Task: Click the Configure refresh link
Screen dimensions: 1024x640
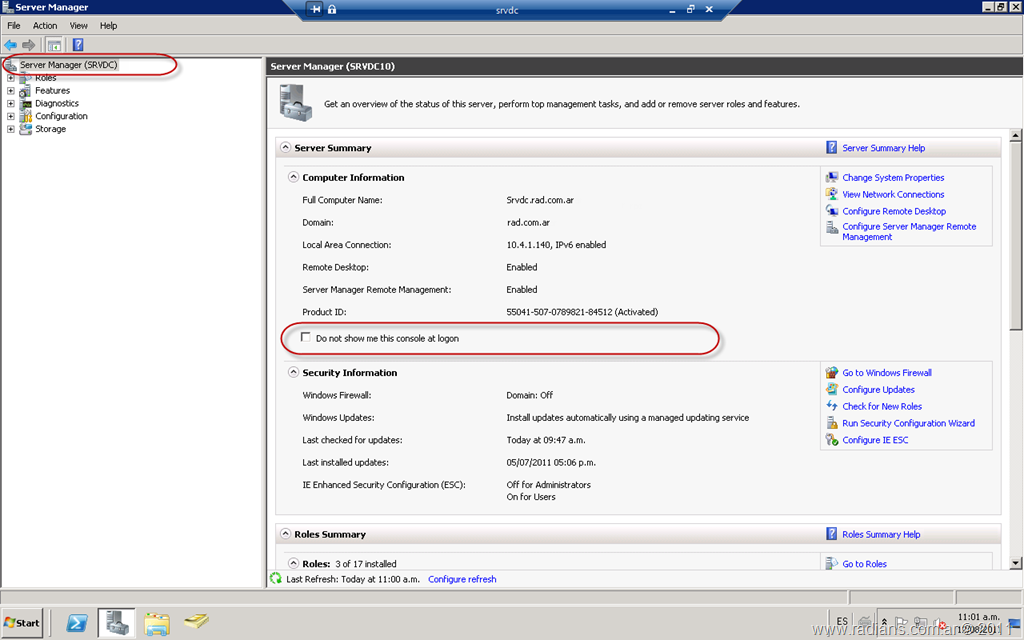Action: 462,579
